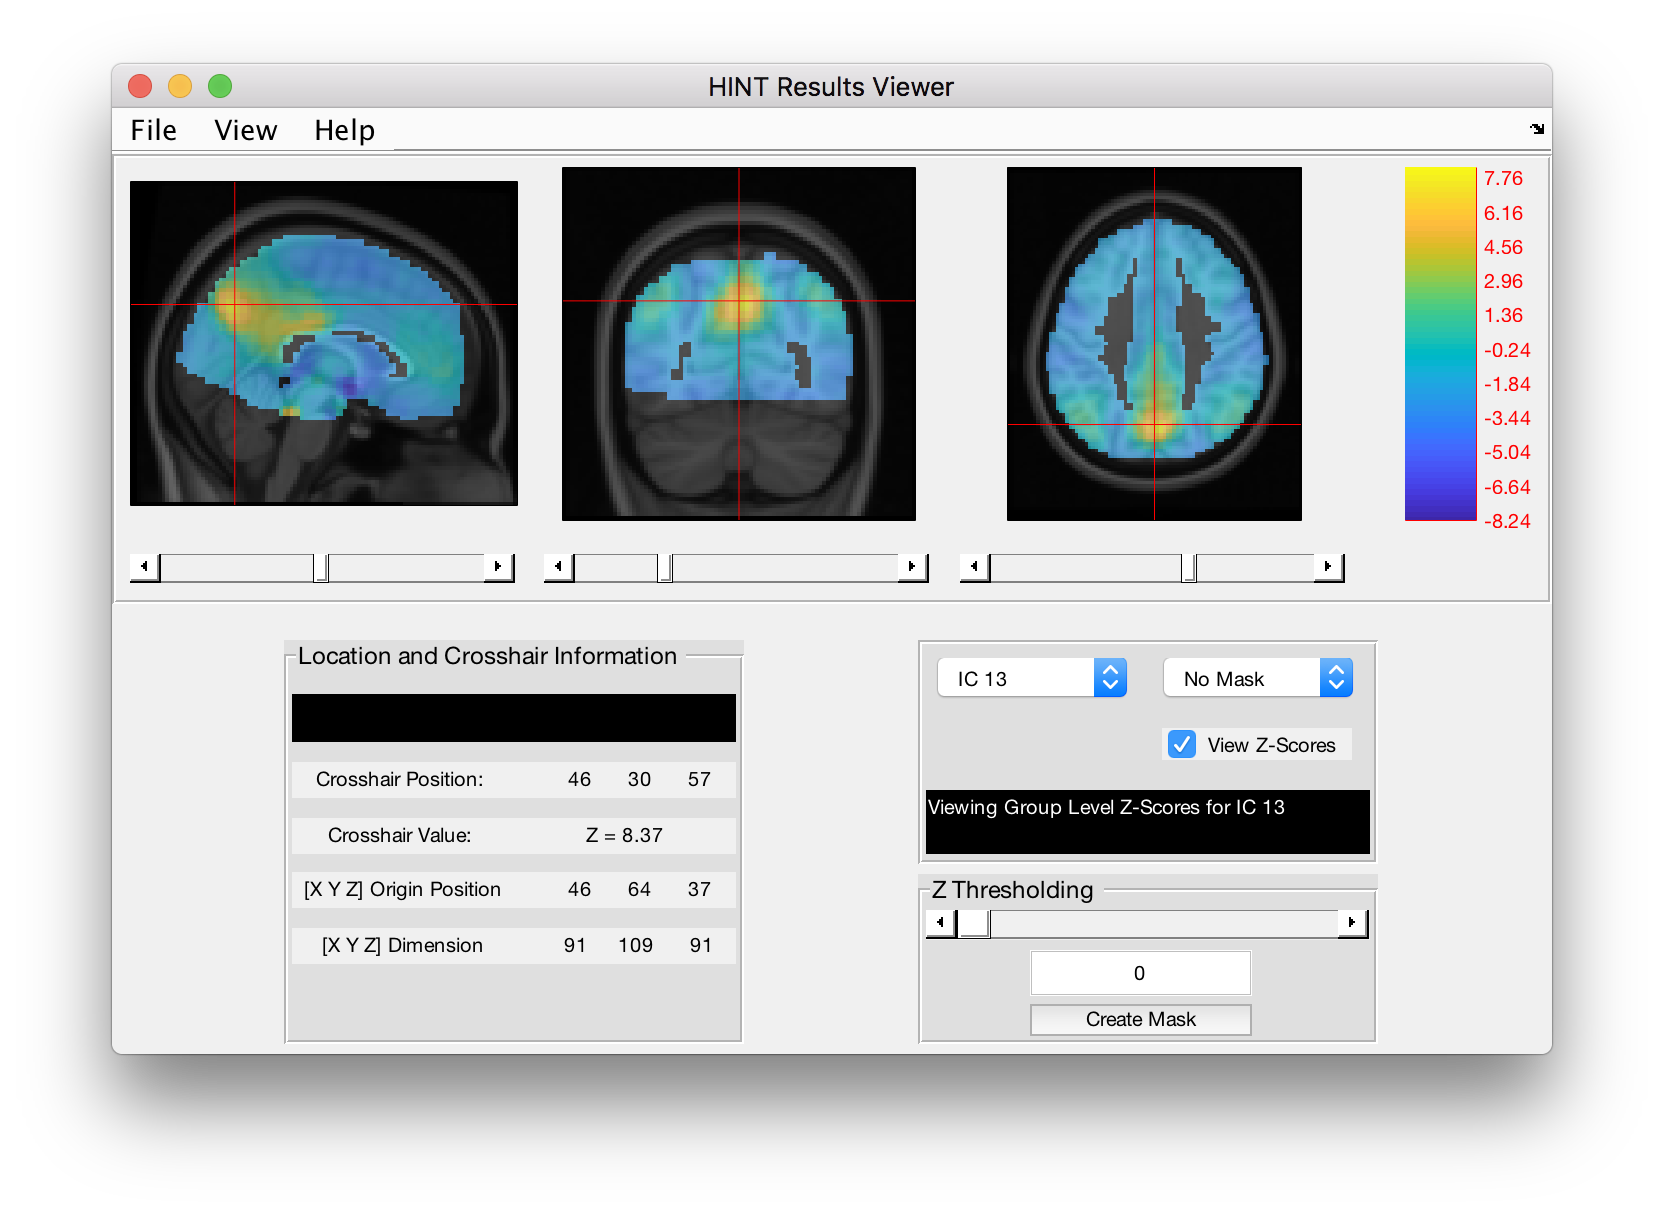Click the coronal slice slider thumb
Screen dimensions: 1664x1214
(x=665, y=567)
